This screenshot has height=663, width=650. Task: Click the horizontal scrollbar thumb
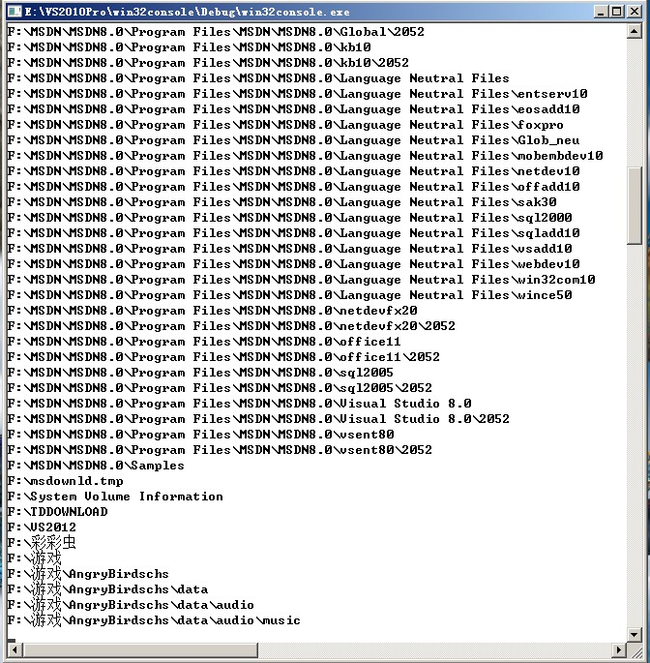tap(140, 650)
